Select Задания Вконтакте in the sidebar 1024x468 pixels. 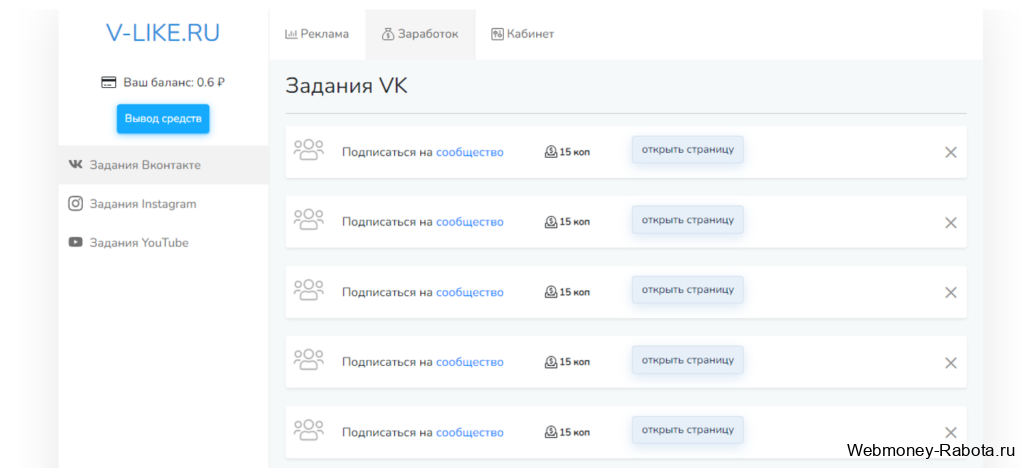point(163,165)
